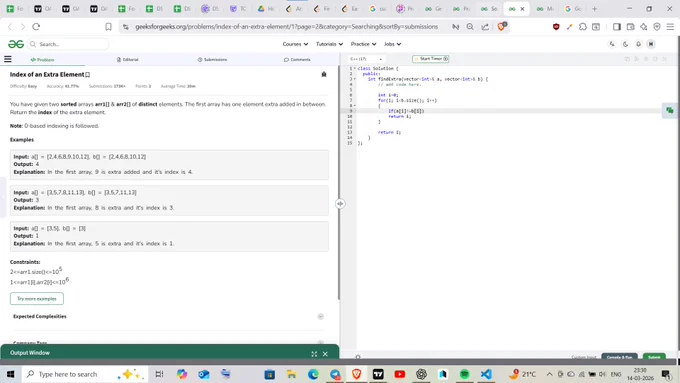
Task: Switch to the Google Drive browser tab
Action: point(265,9)
